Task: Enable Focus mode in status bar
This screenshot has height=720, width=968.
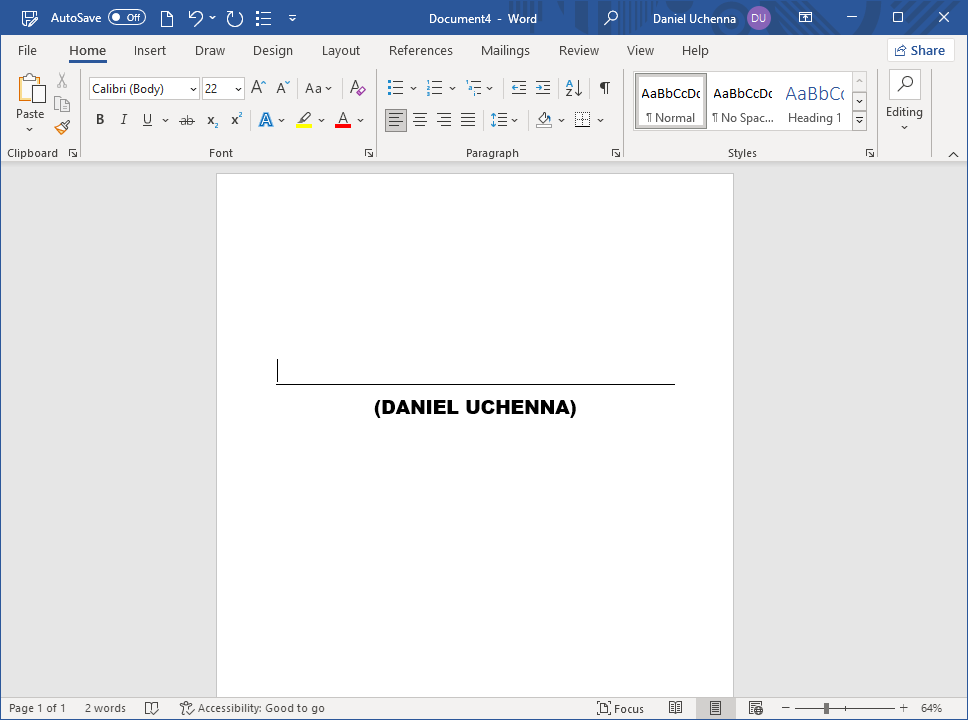Action: click(x=620, y=708)
